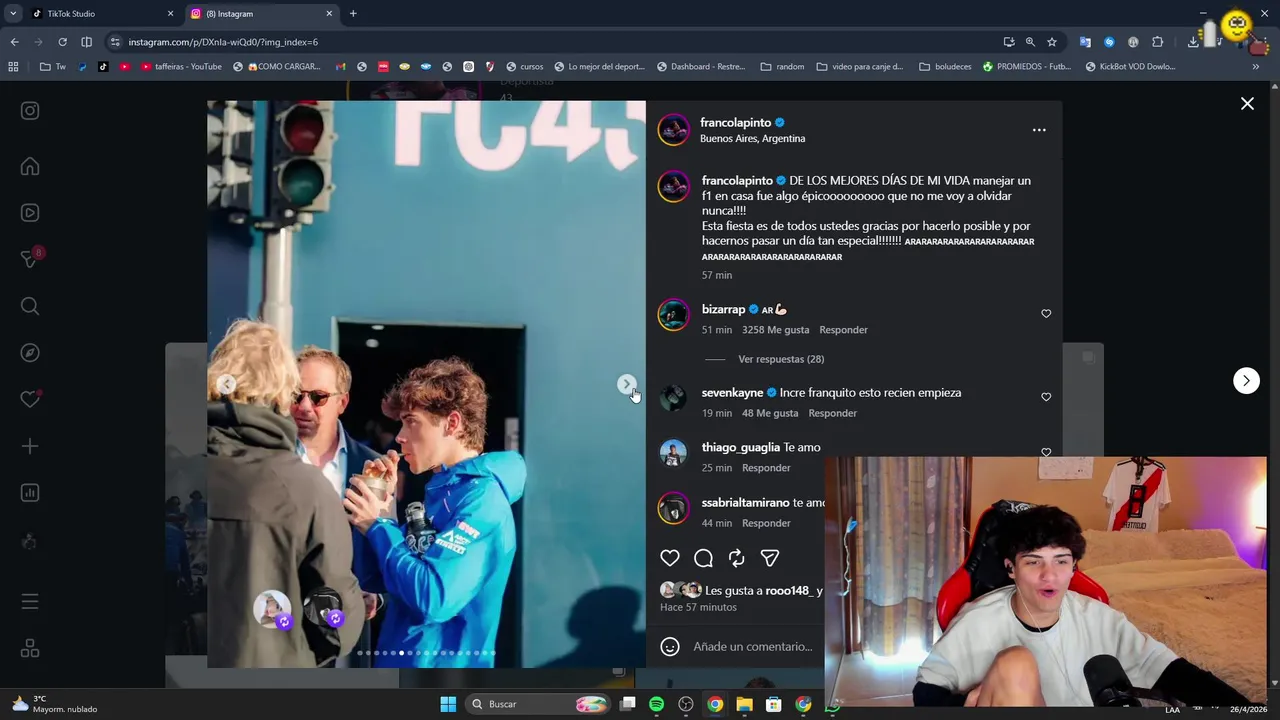Open the KickBot VOD Downloader bookmark
Screen dimensions: 1280x720
point(1130,67)
